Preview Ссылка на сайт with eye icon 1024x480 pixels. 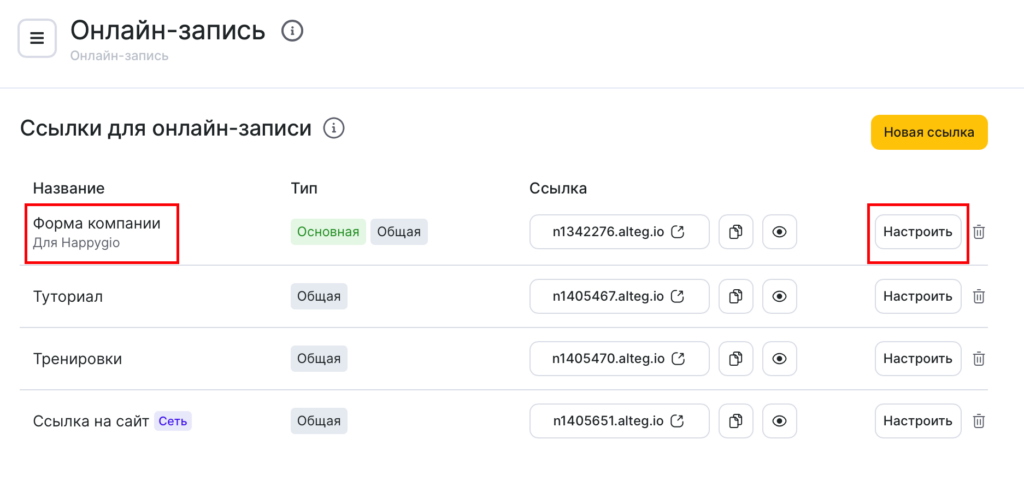point(779,421)
